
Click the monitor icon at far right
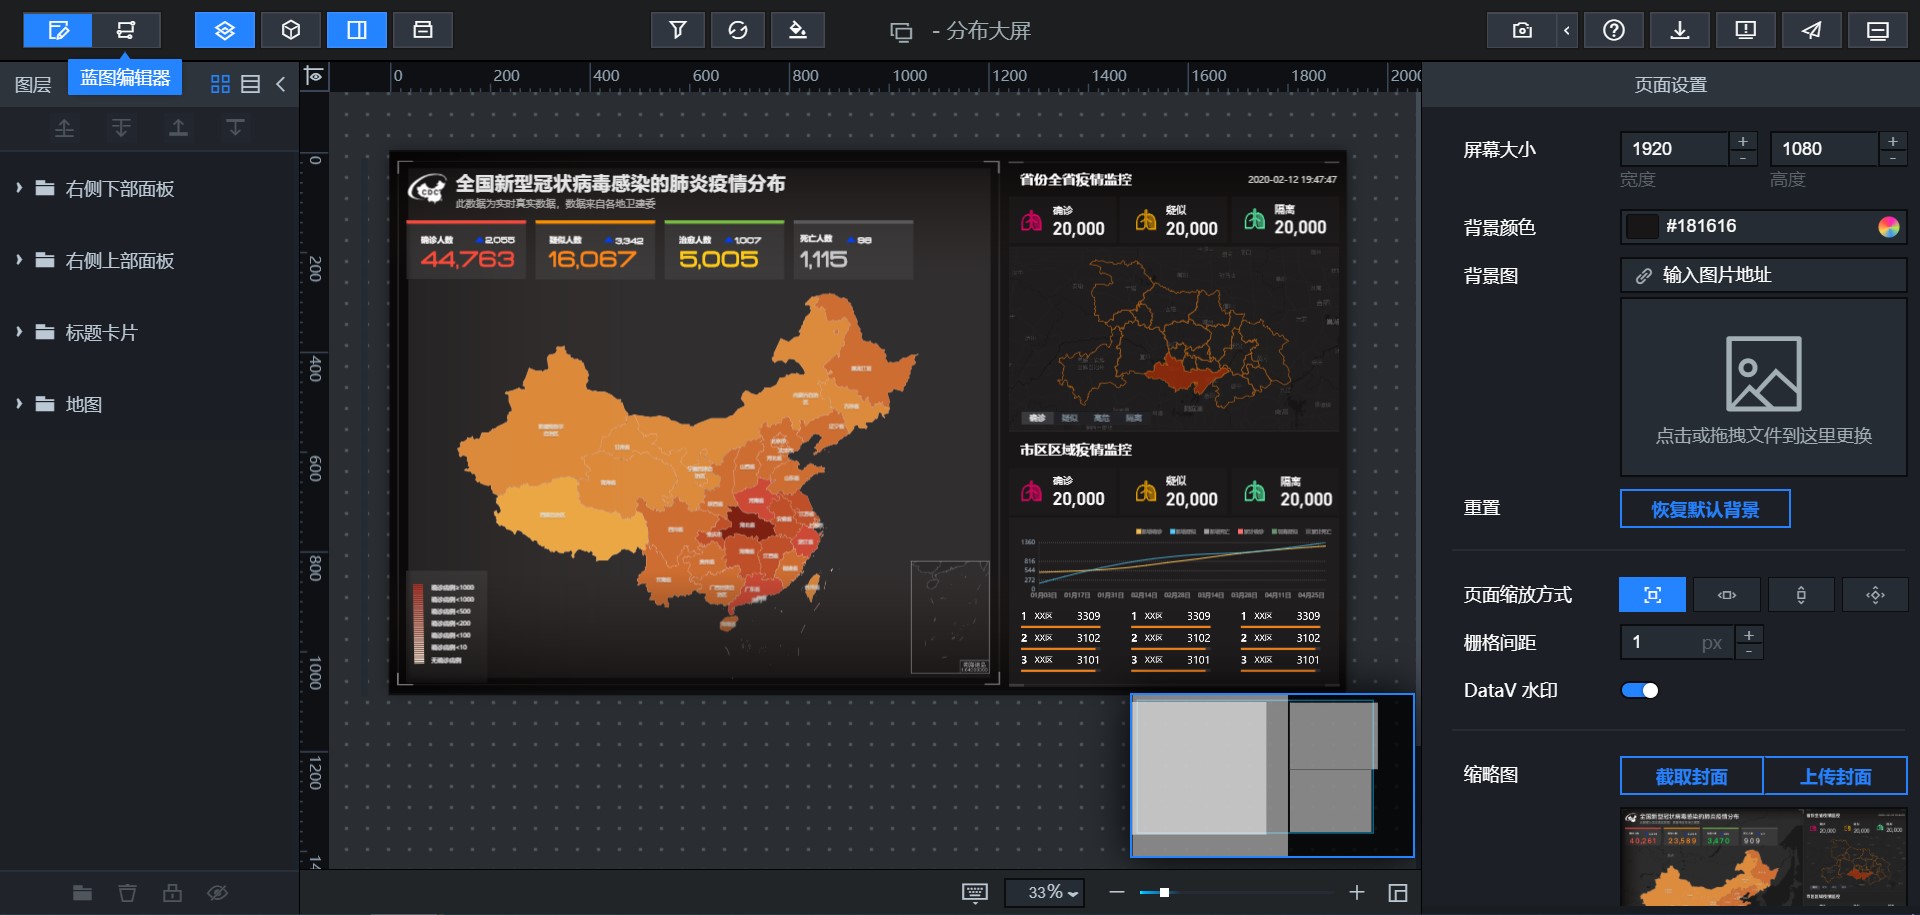pyautogui.click(x=1878, y=30)
